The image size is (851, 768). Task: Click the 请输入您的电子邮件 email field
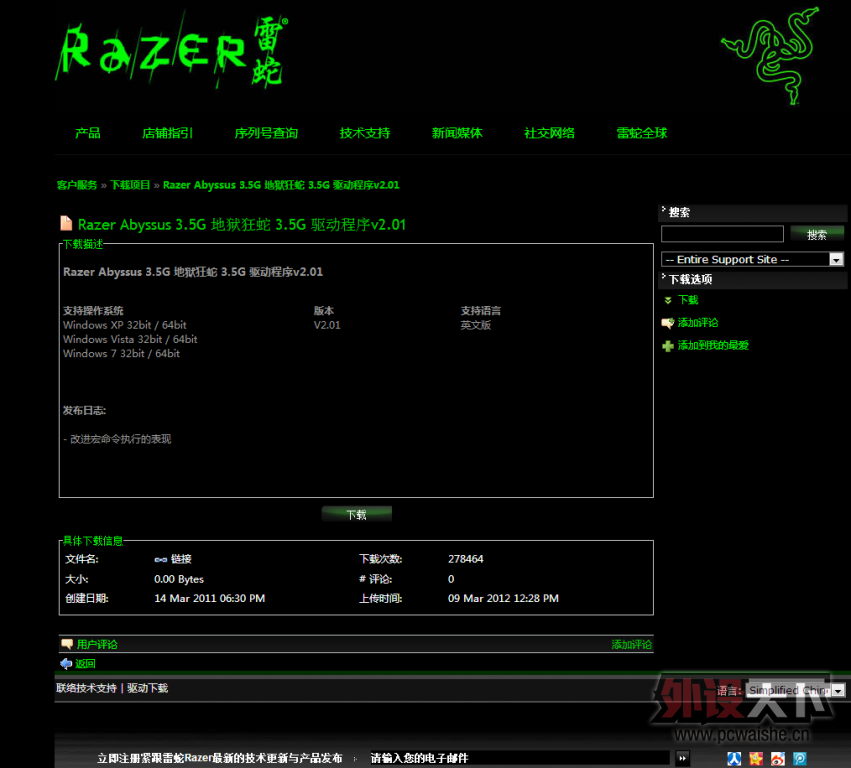click(519, 758)
